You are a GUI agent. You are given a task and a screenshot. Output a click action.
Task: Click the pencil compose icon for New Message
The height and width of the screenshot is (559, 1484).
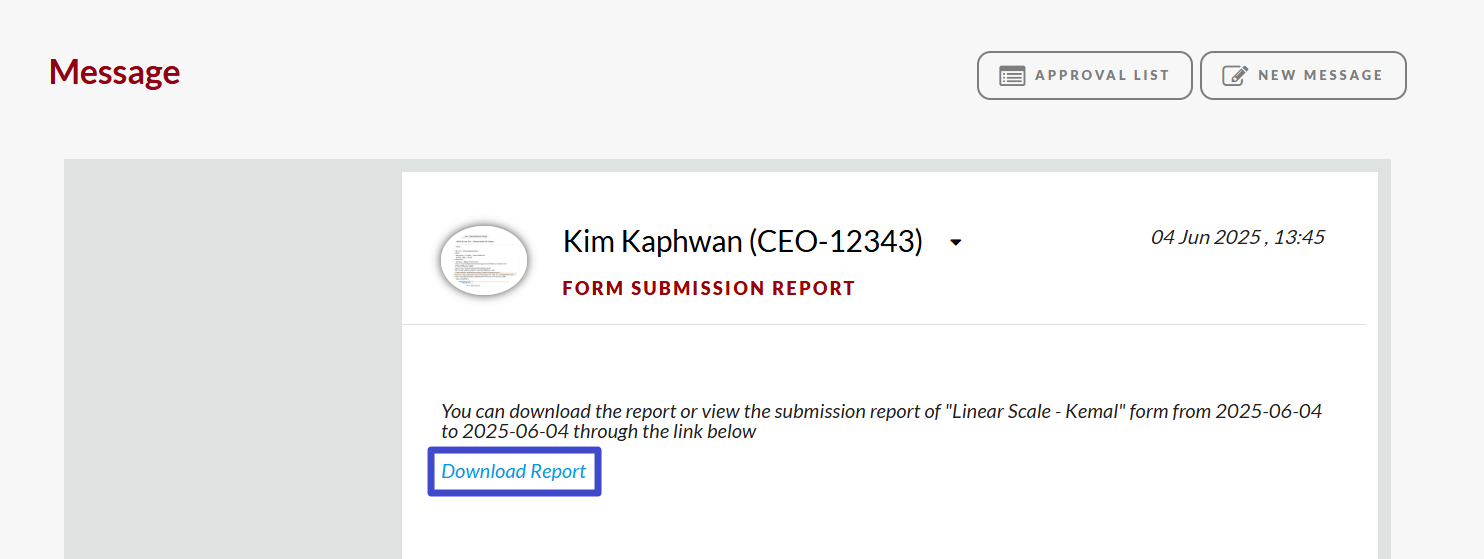pyautogui.click(x=1235, y=76)
